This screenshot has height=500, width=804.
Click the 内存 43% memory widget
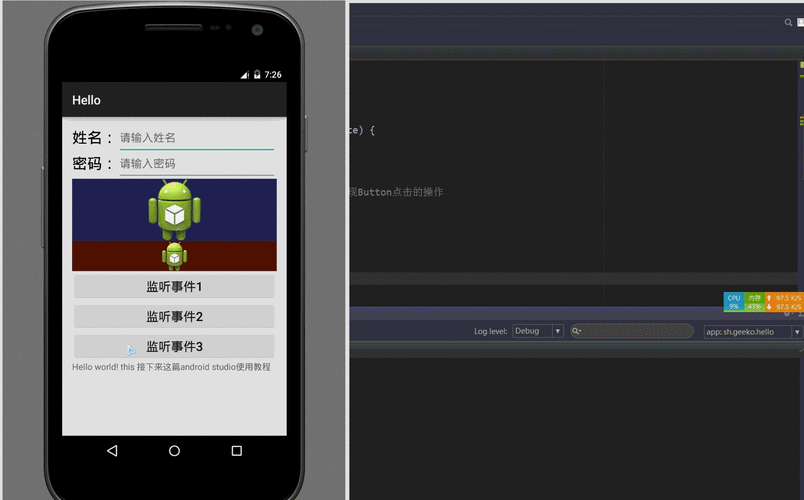[x=754, y=302]
